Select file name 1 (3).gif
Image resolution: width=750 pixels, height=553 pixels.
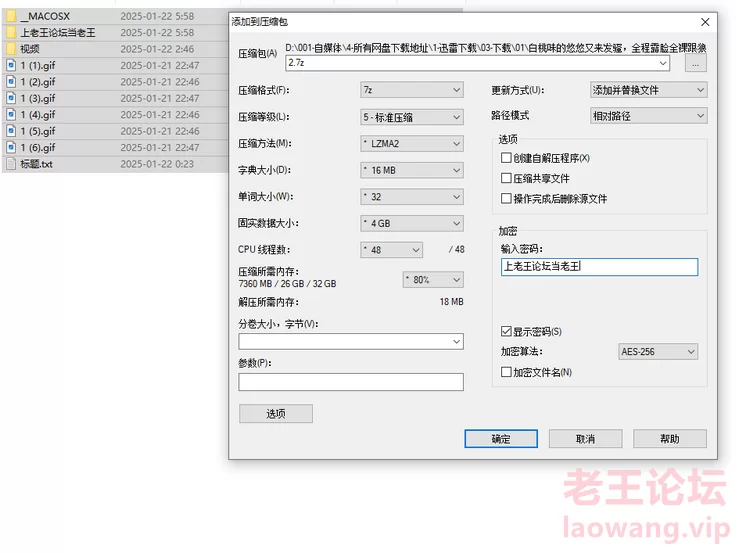[38, 99]
